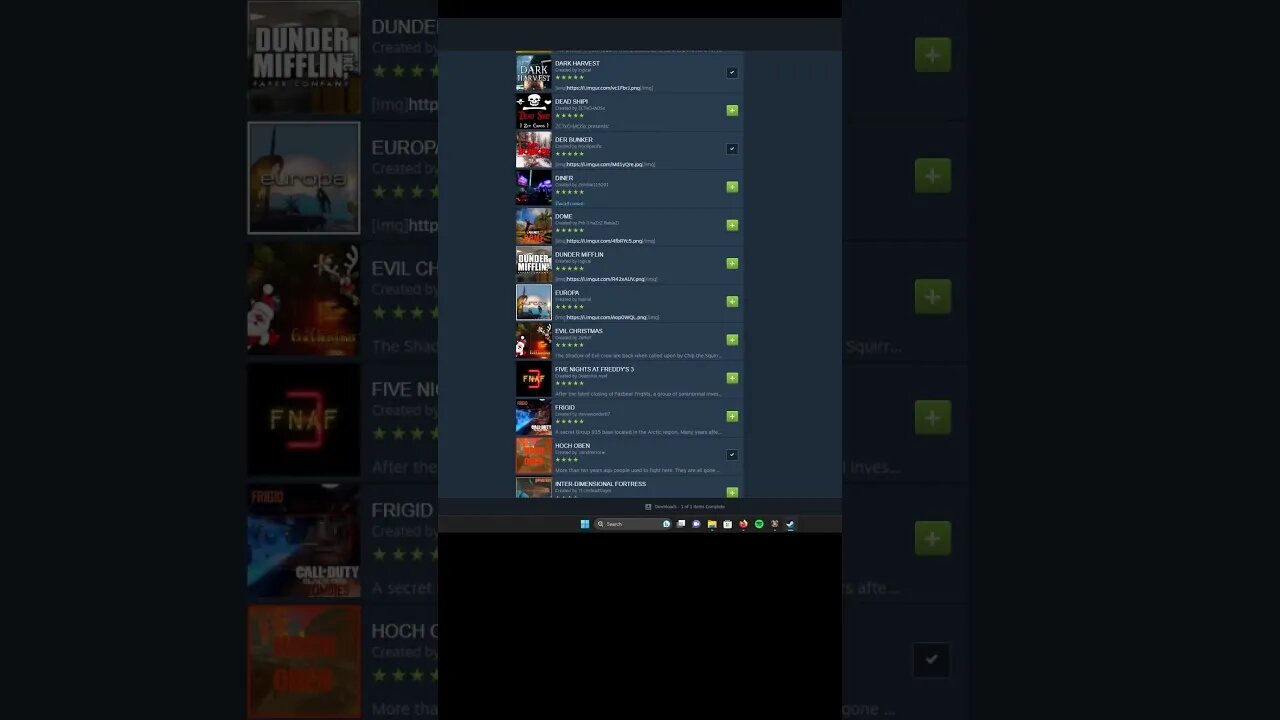Open DOME thumbnail image
Image resolution: width=1280 pixels, height=720 pixels.
[x=533, y=225]
